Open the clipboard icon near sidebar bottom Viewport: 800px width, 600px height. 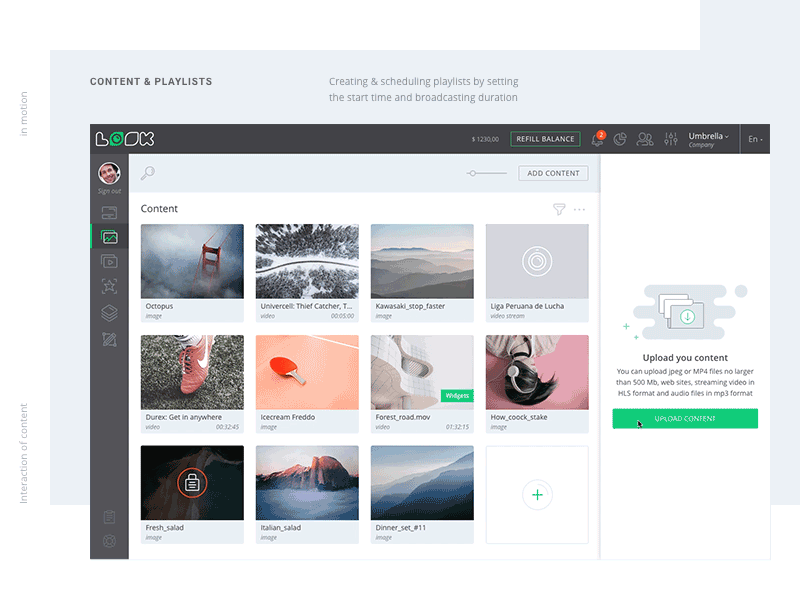pyautogui.click(x=109, y=517)
